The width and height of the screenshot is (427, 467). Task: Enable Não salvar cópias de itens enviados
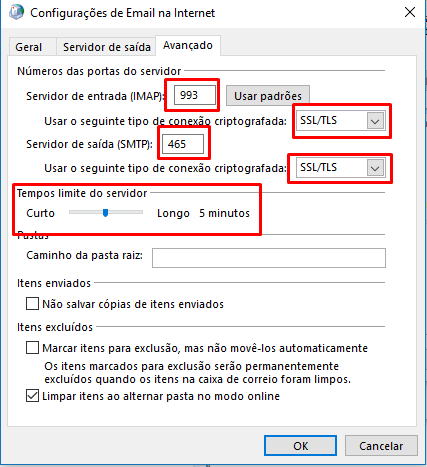(x=32, y=304)
